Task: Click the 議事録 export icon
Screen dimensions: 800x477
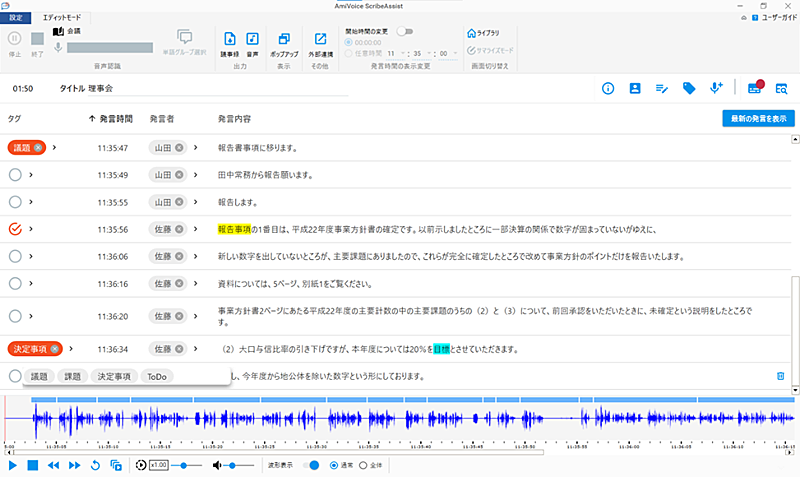Action: [230, 39]
